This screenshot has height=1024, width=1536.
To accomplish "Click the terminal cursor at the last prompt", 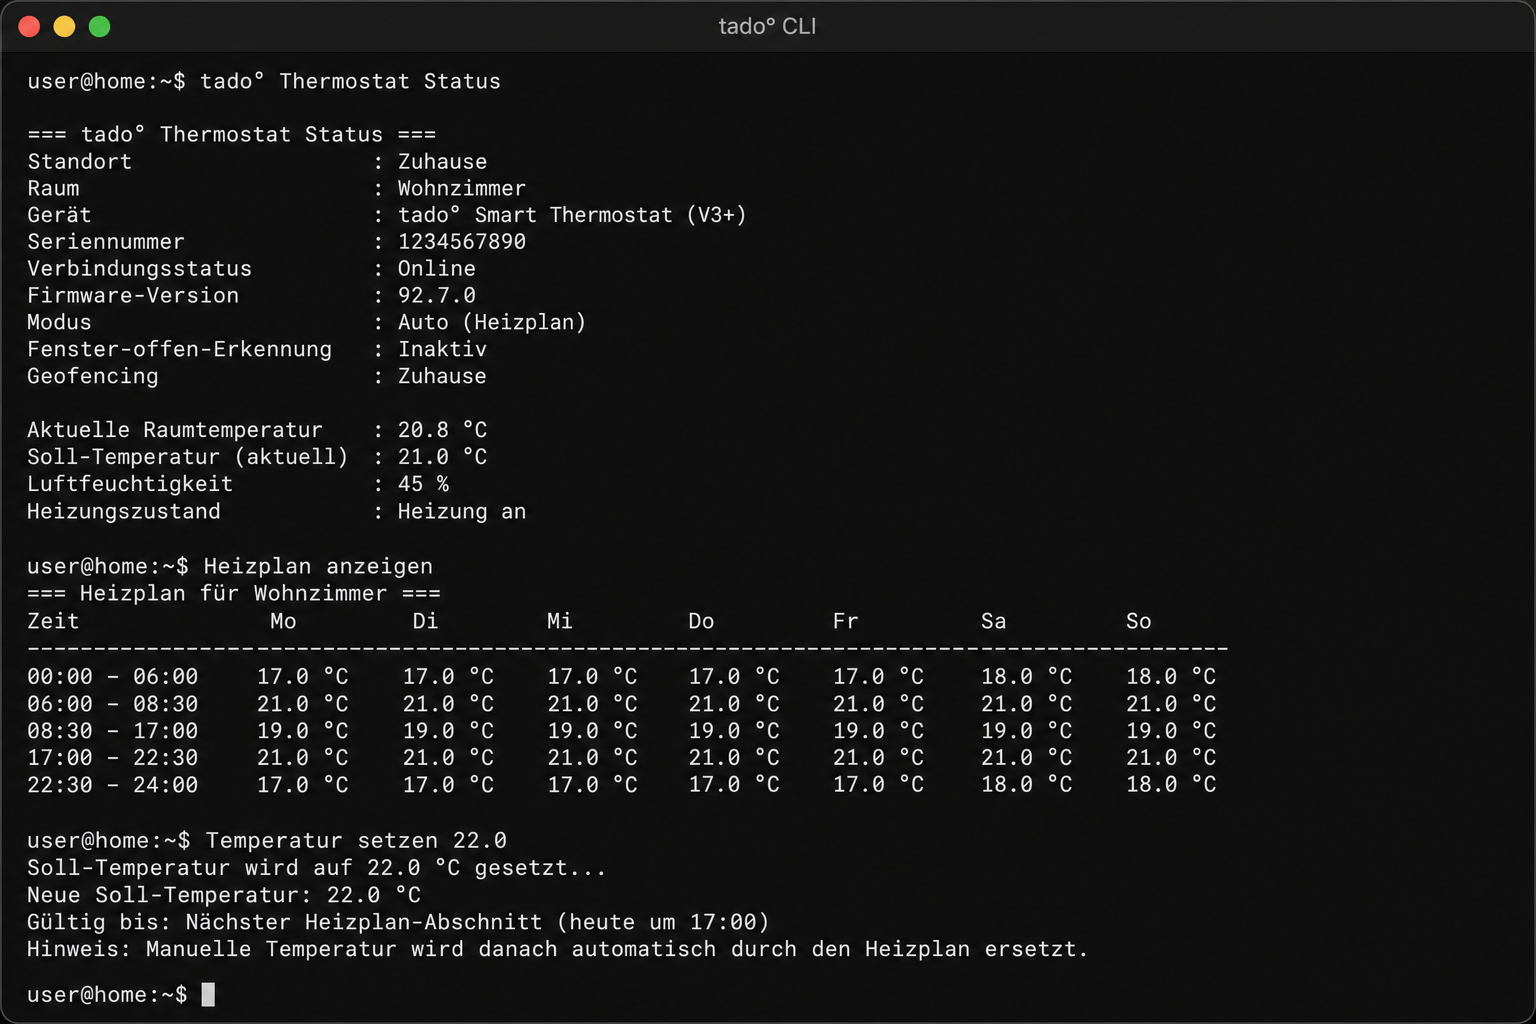I will coord(208,994).
